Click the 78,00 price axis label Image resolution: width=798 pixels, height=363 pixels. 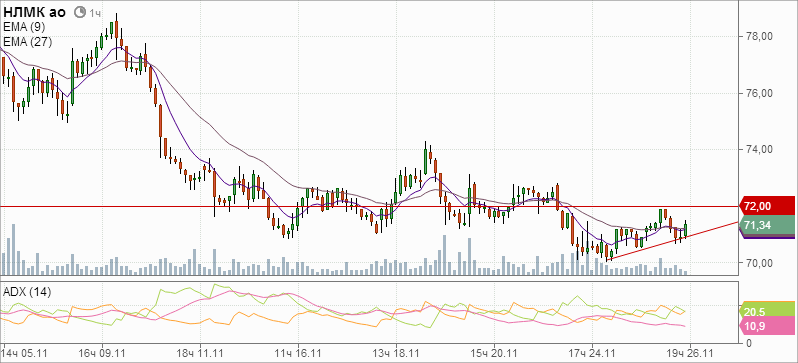[x=759, y=37]
